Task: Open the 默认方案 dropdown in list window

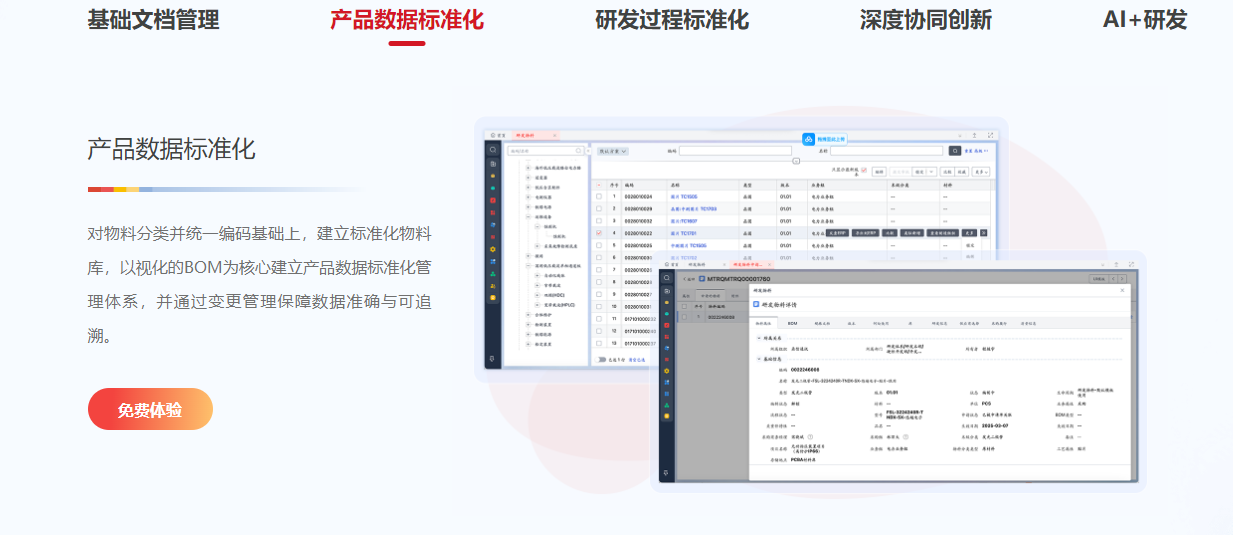Action: tap(613, 151)
